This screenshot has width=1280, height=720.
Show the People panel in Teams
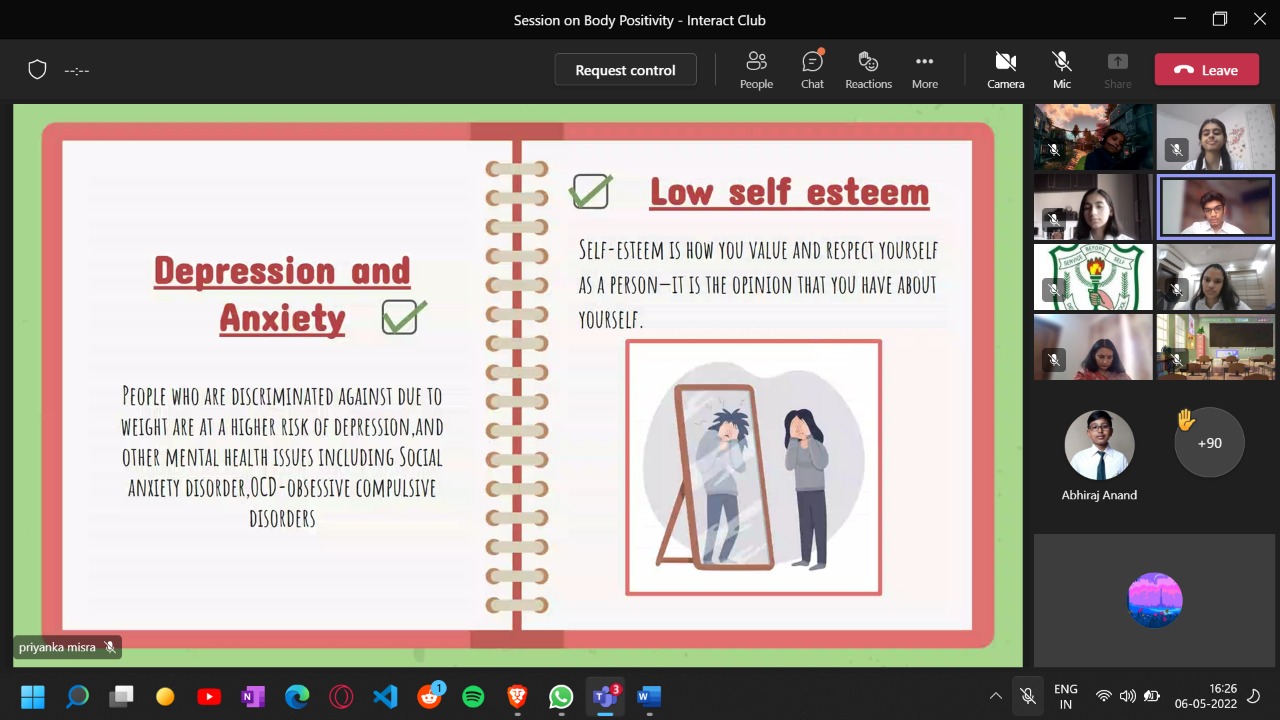coord(756,70)
